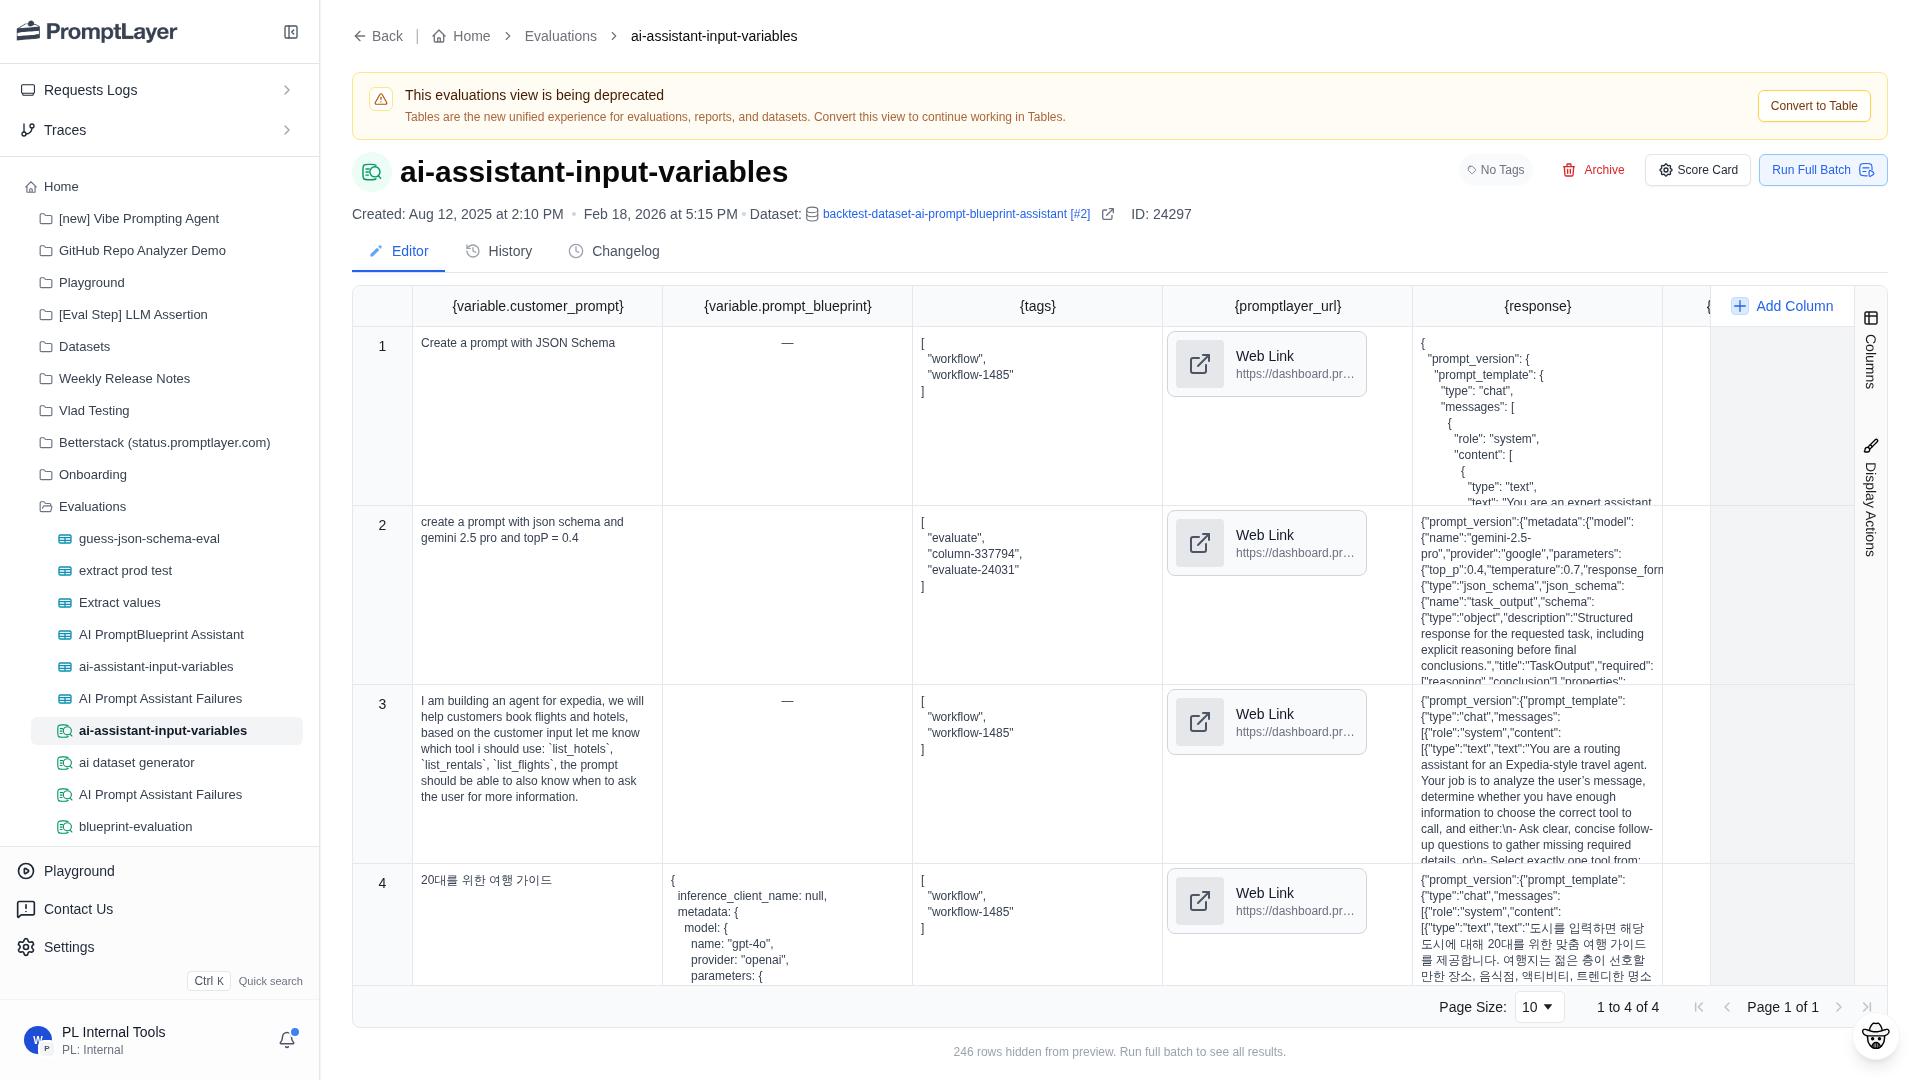Click the {response} column header
This screenshot has height=1080, width=1920.
click(1538, 306)
